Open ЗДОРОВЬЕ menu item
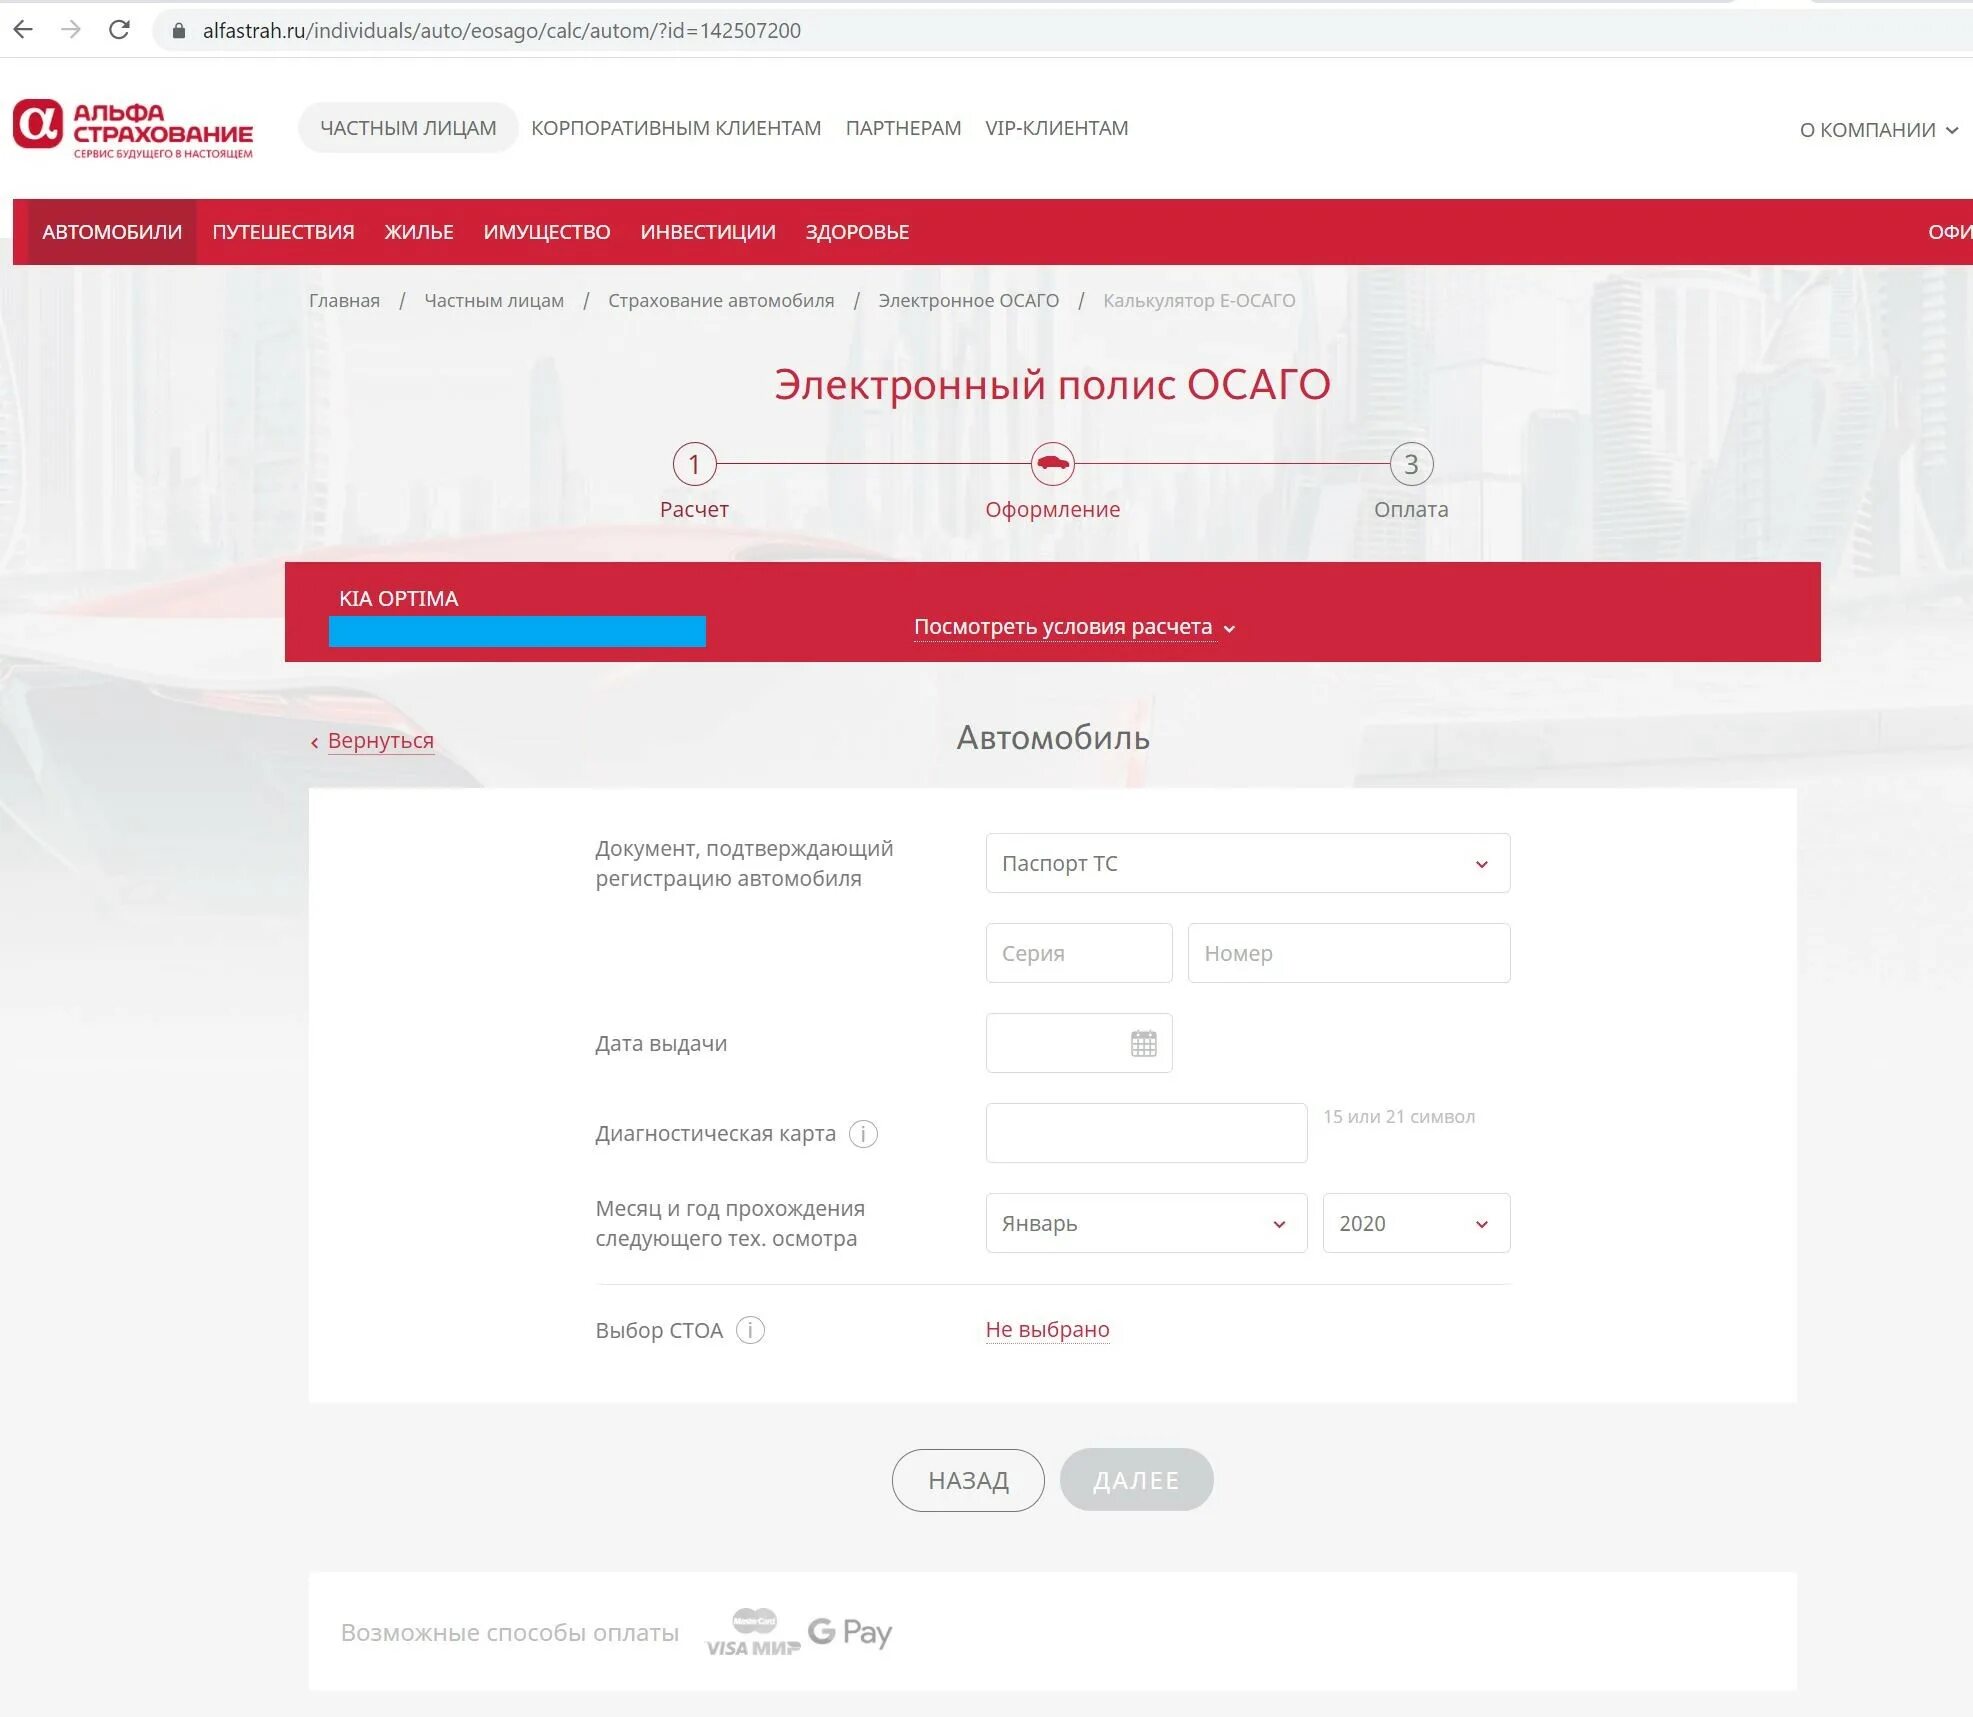Image resolution: width=1973 pixels, height=1717 pixels. click(857, 232)
